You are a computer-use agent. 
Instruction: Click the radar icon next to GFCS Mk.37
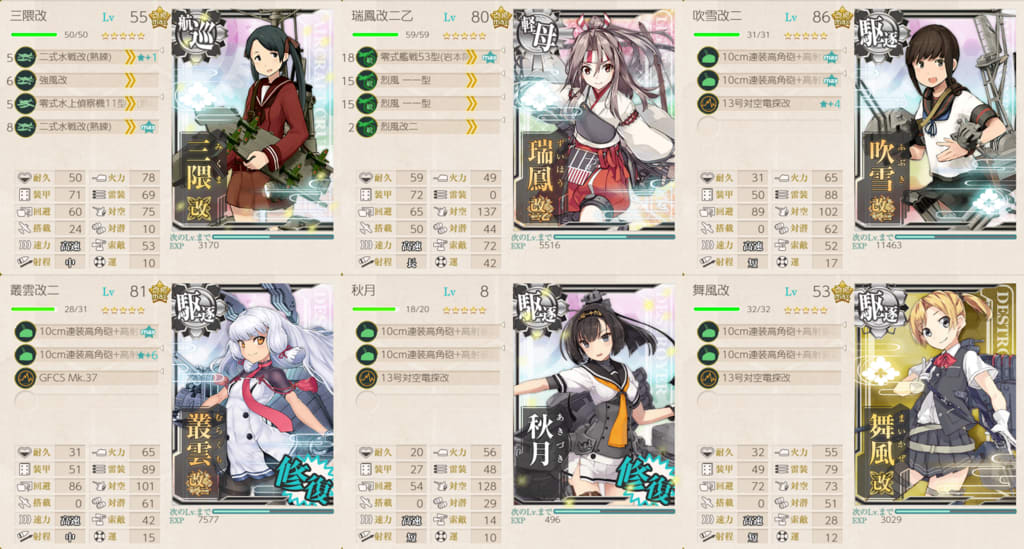point(25,378)
